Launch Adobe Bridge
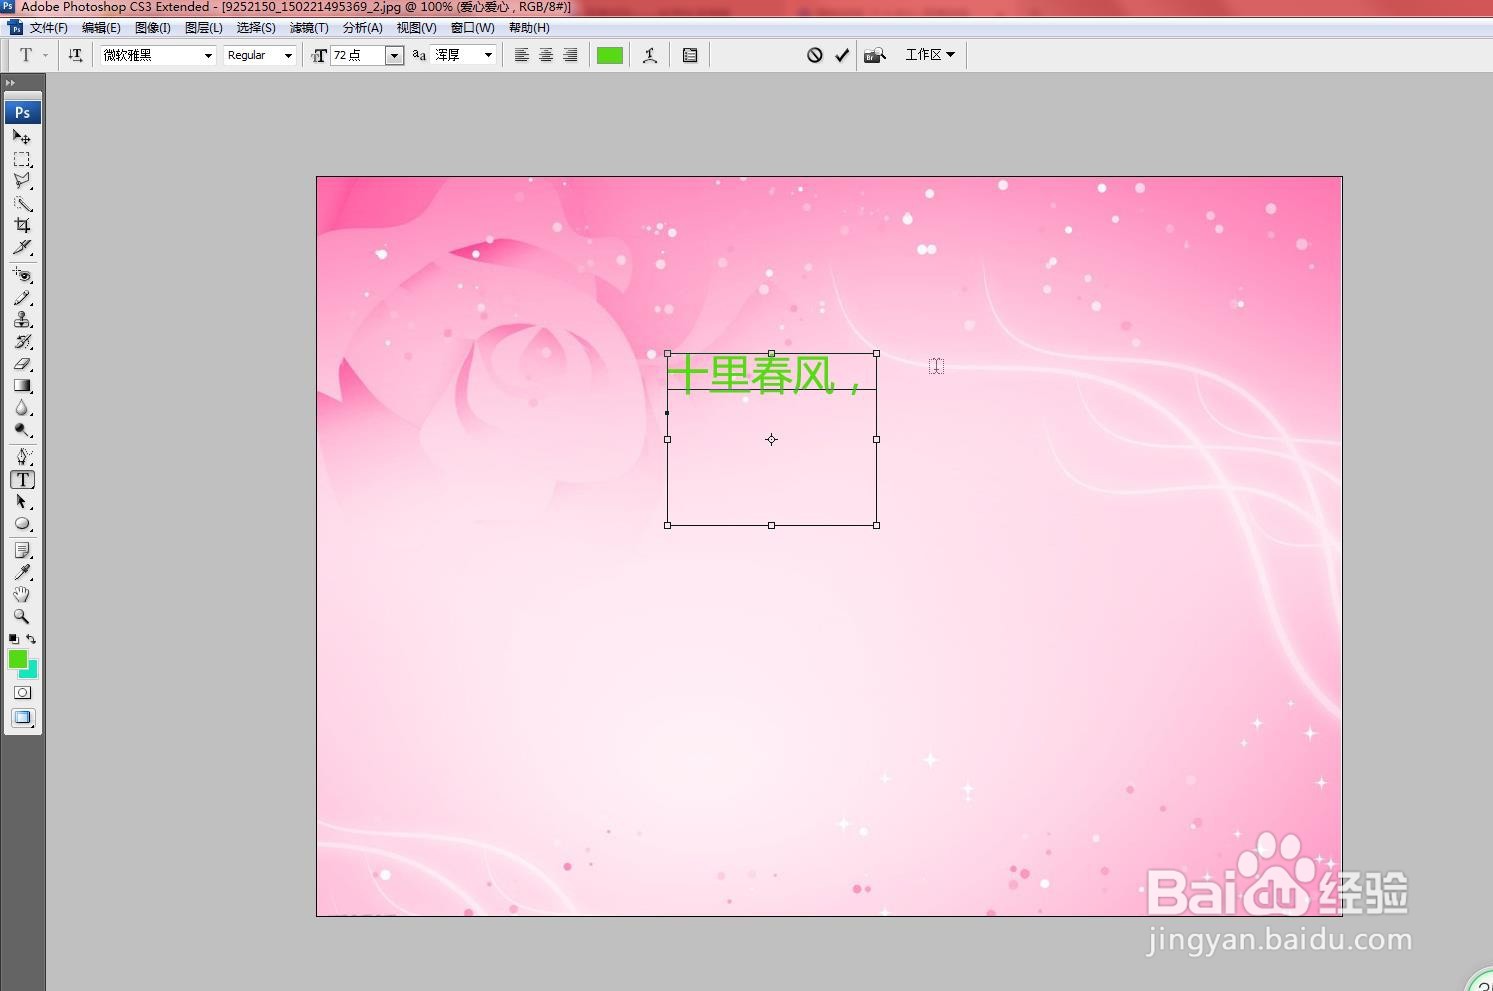The width and height of the screenshot is (1493, 991). (x=875, y=55)
